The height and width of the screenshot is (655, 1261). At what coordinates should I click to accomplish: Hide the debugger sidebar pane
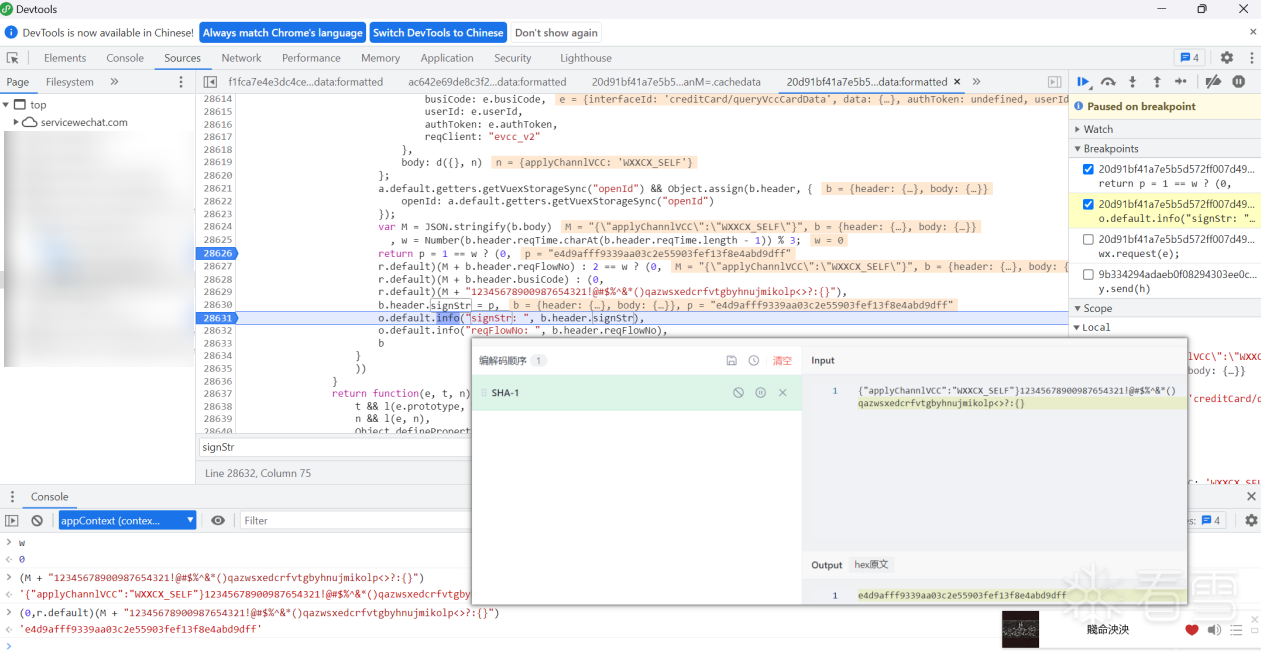click(x=1054, y=82)
